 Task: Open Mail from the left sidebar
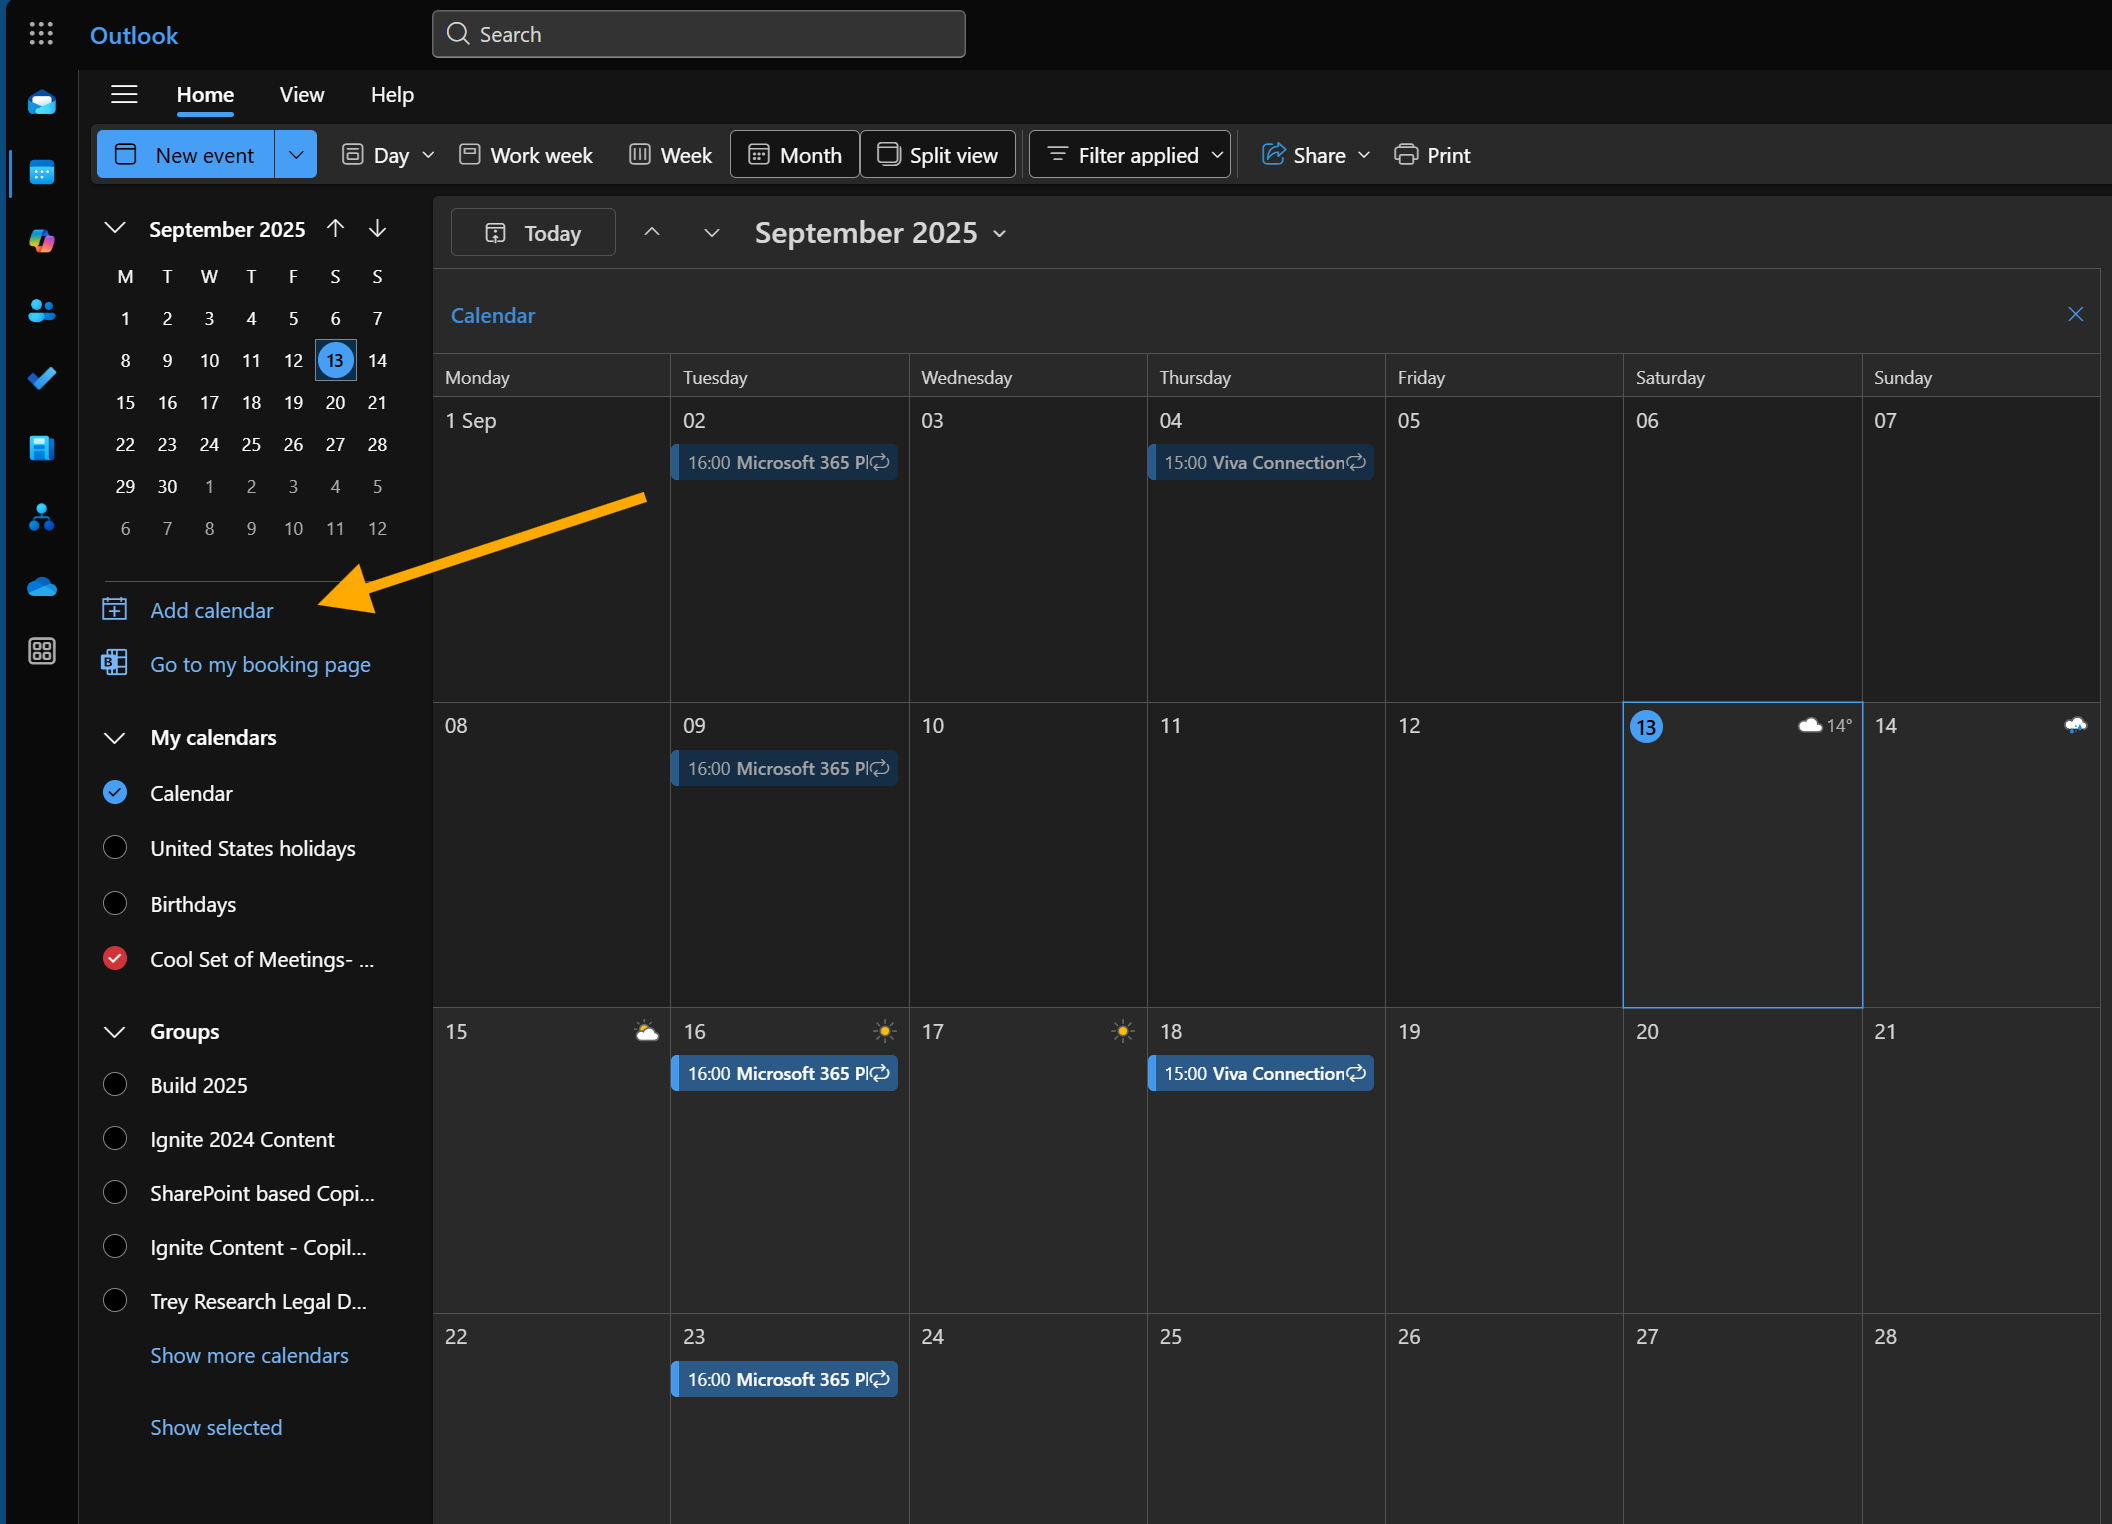tap(42, 102)
